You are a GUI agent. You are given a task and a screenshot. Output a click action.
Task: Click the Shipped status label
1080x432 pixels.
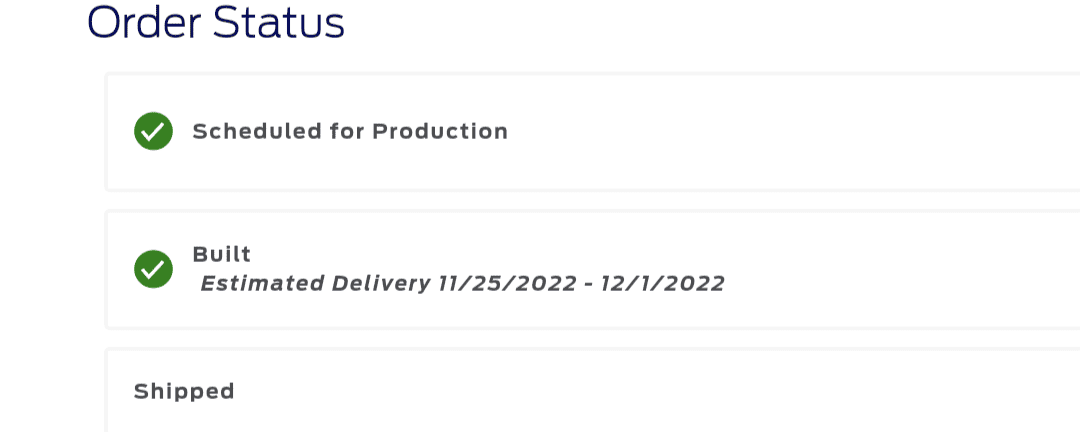[x=184, y=391]
